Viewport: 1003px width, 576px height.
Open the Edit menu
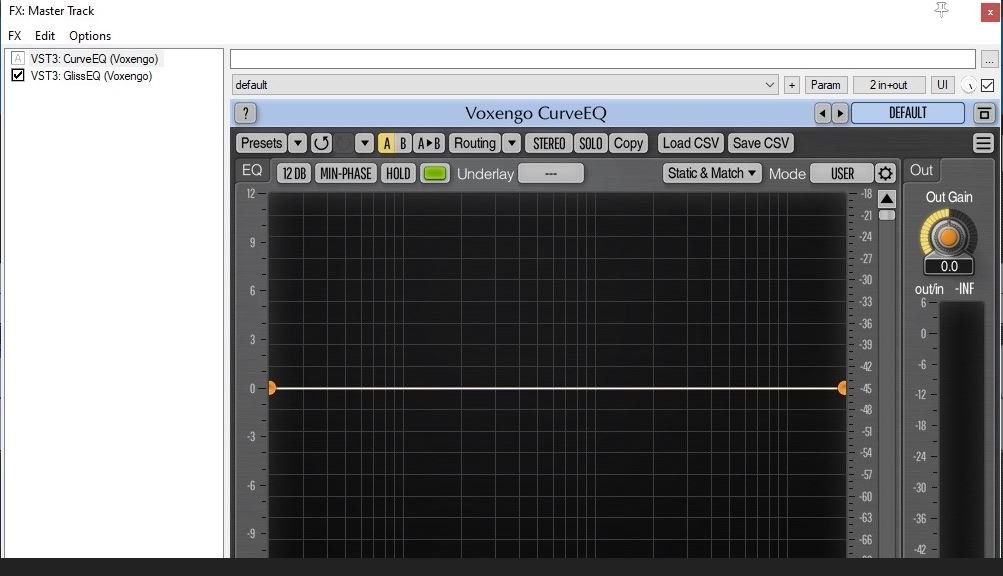(x=45, y=36)
